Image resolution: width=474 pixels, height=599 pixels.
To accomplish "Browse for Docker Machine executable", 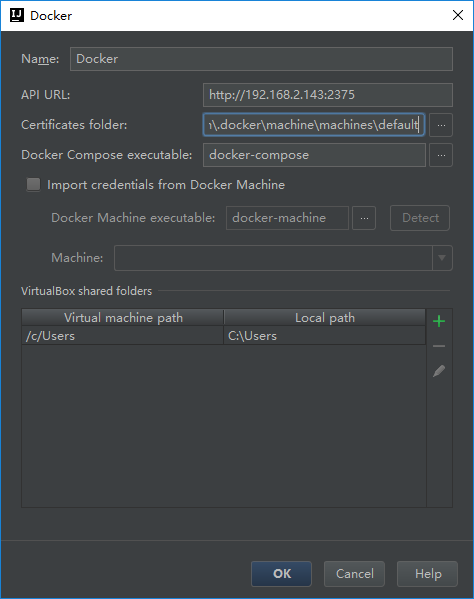I will point(364,218).
